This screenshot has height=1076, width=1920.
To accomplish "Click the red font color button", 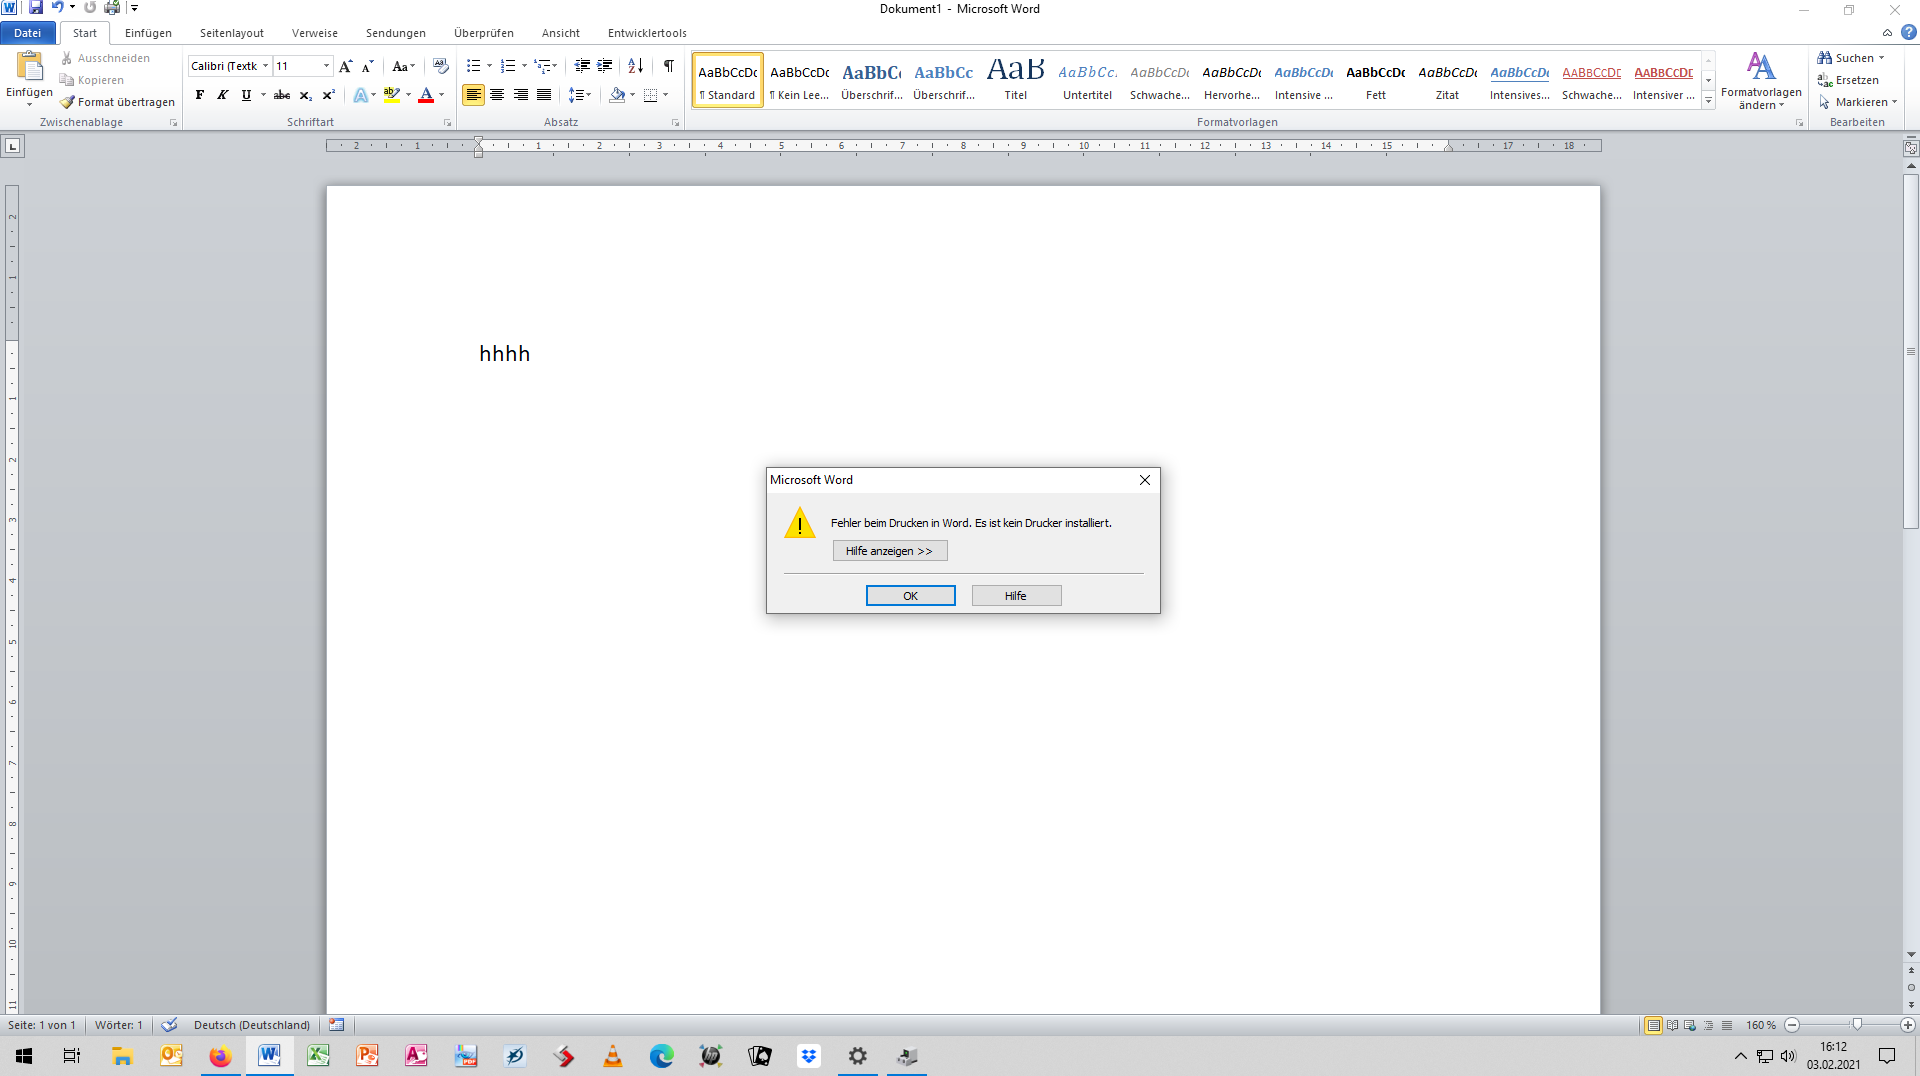I will point(426,95).
